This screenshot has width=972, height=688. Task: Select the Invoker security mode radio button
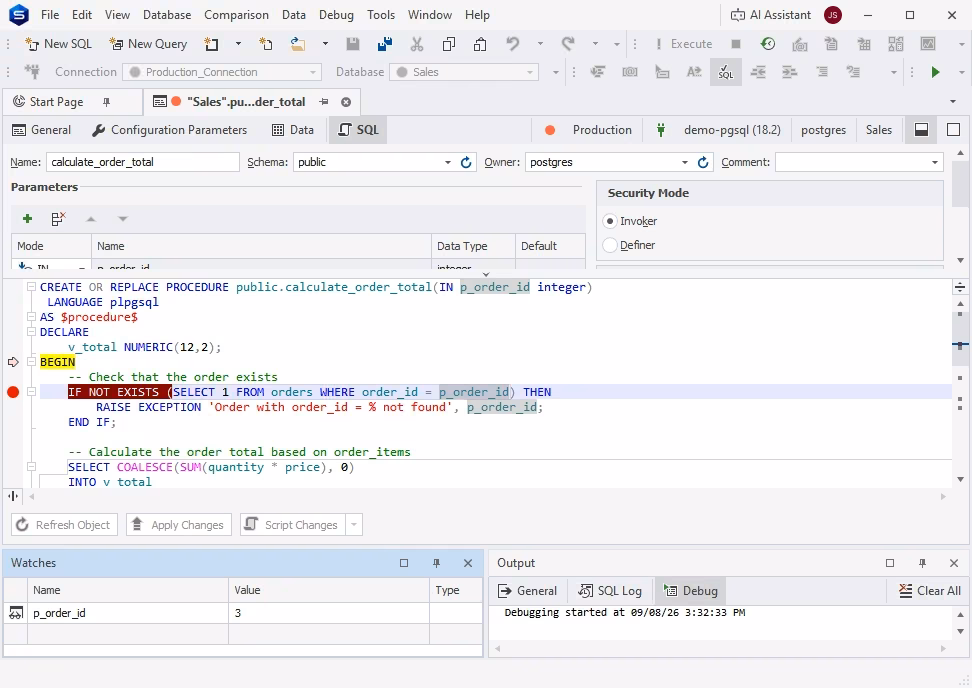coord(610,221)
